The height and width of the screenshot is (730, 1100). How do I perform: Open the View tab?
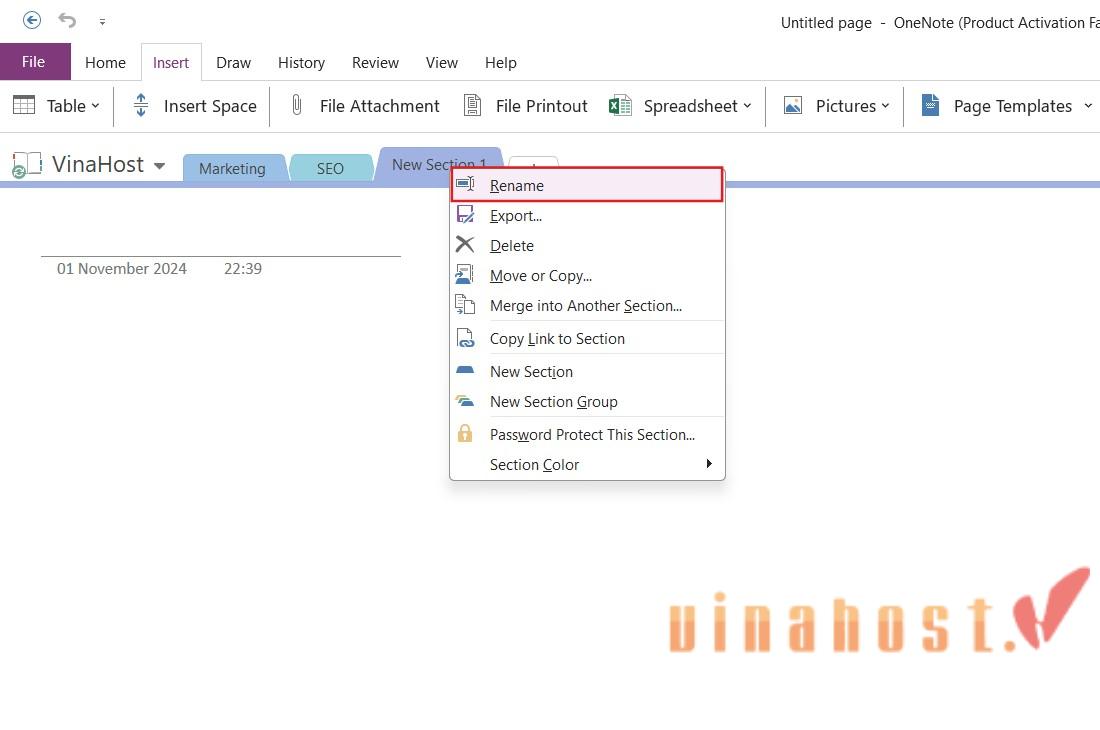click(x=441, y=62)
